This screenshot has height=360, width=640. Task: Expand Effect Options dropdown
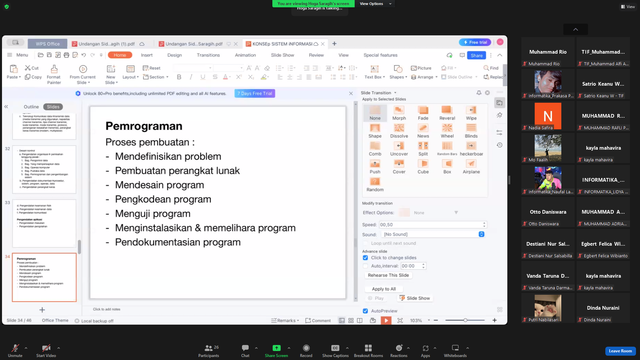point(456,213)
